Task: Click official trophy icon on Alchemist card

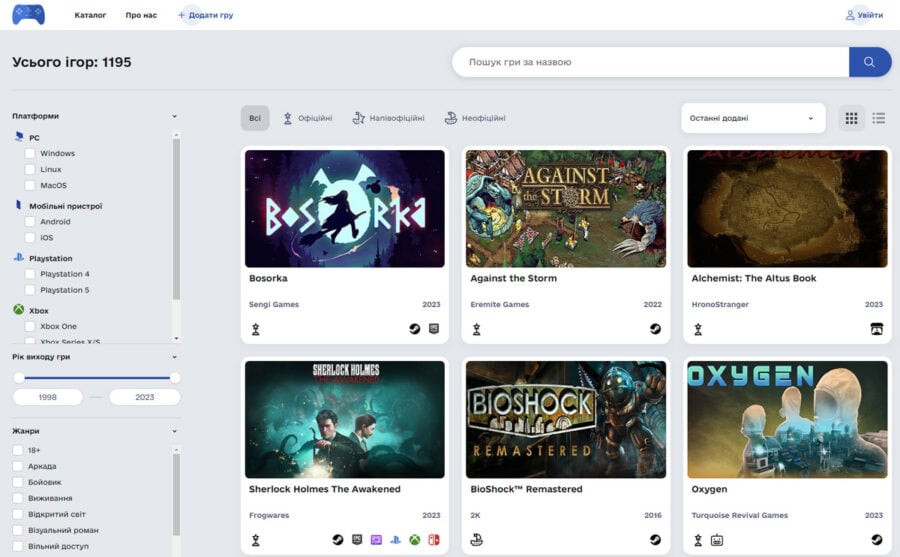Action: [x=698, y=329]
